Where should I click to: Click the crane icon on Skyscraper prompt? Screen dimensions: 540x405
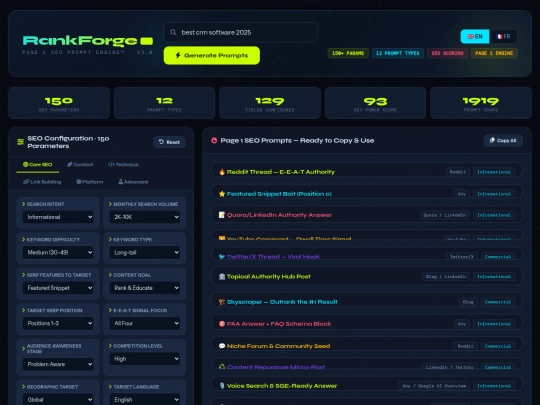coord(222,302)
